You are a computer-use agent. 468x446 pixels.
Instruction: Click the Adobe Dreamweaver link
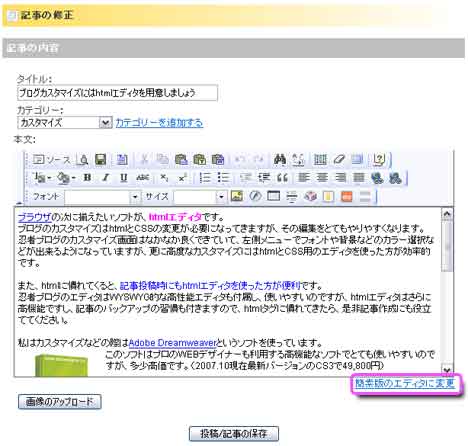pos(172,343)
